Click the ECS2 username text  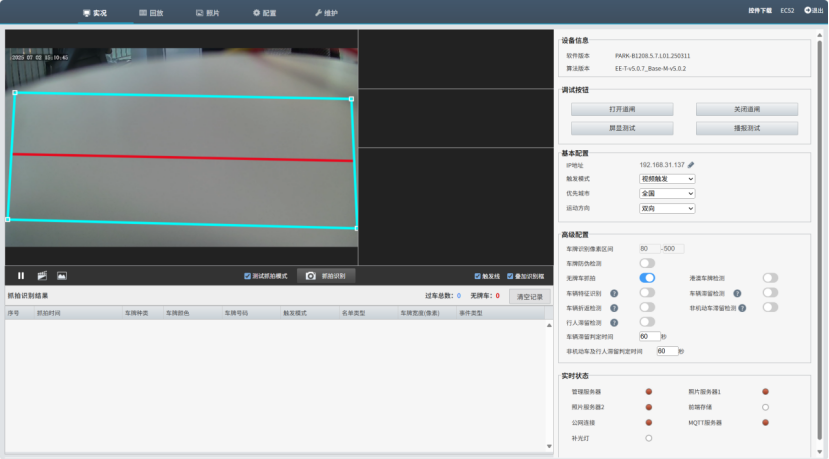point(787,11)
